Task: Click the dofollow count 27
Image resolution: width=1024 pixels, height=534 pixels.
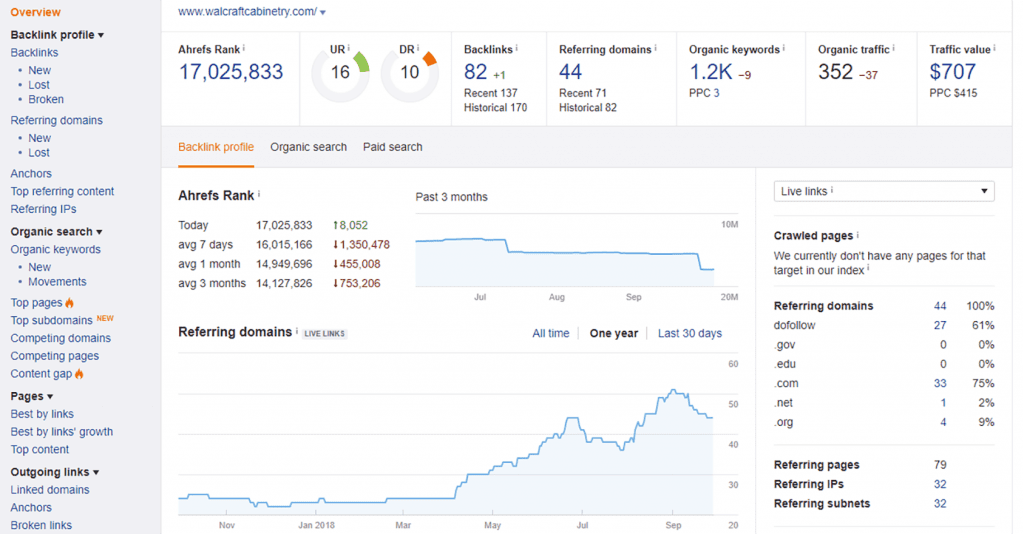Action: click(940, 325)
